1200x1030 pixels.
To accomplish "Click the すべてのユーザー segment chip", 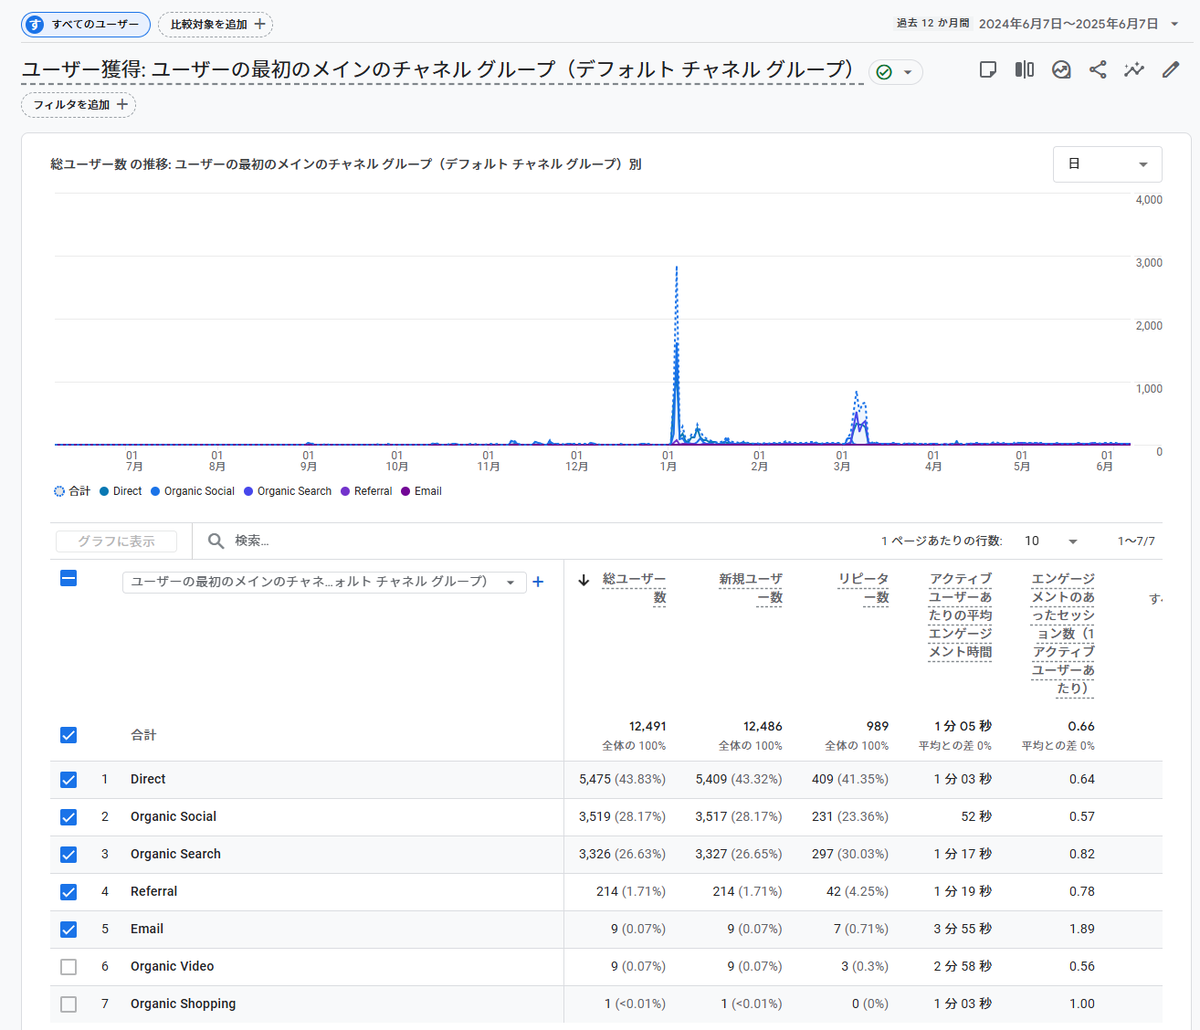I will click(86, 24).
